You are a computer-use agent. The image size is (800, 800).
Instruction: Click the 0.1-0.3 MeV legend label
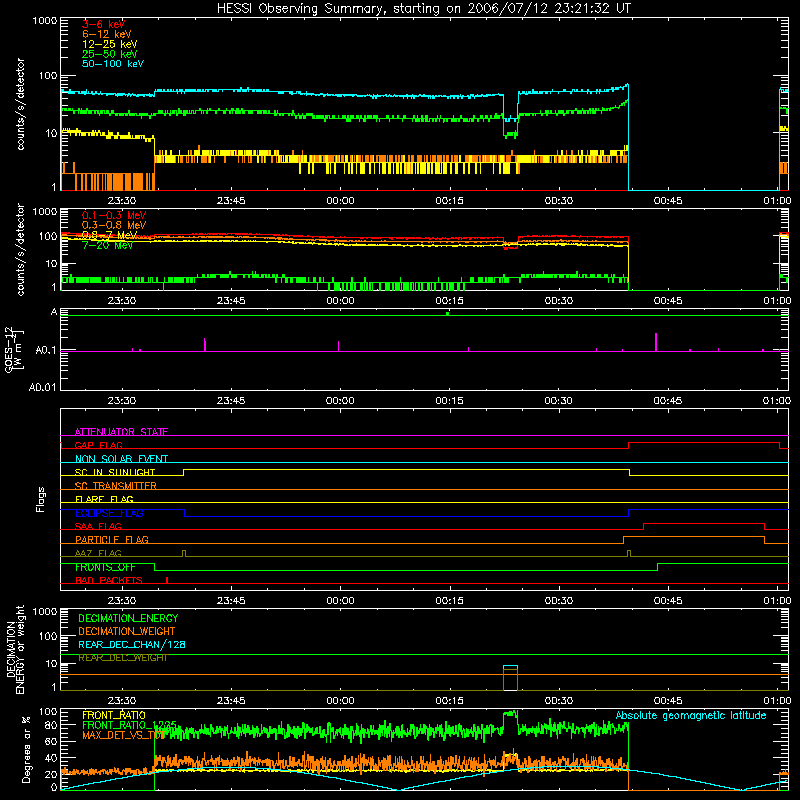click(114, 215)
